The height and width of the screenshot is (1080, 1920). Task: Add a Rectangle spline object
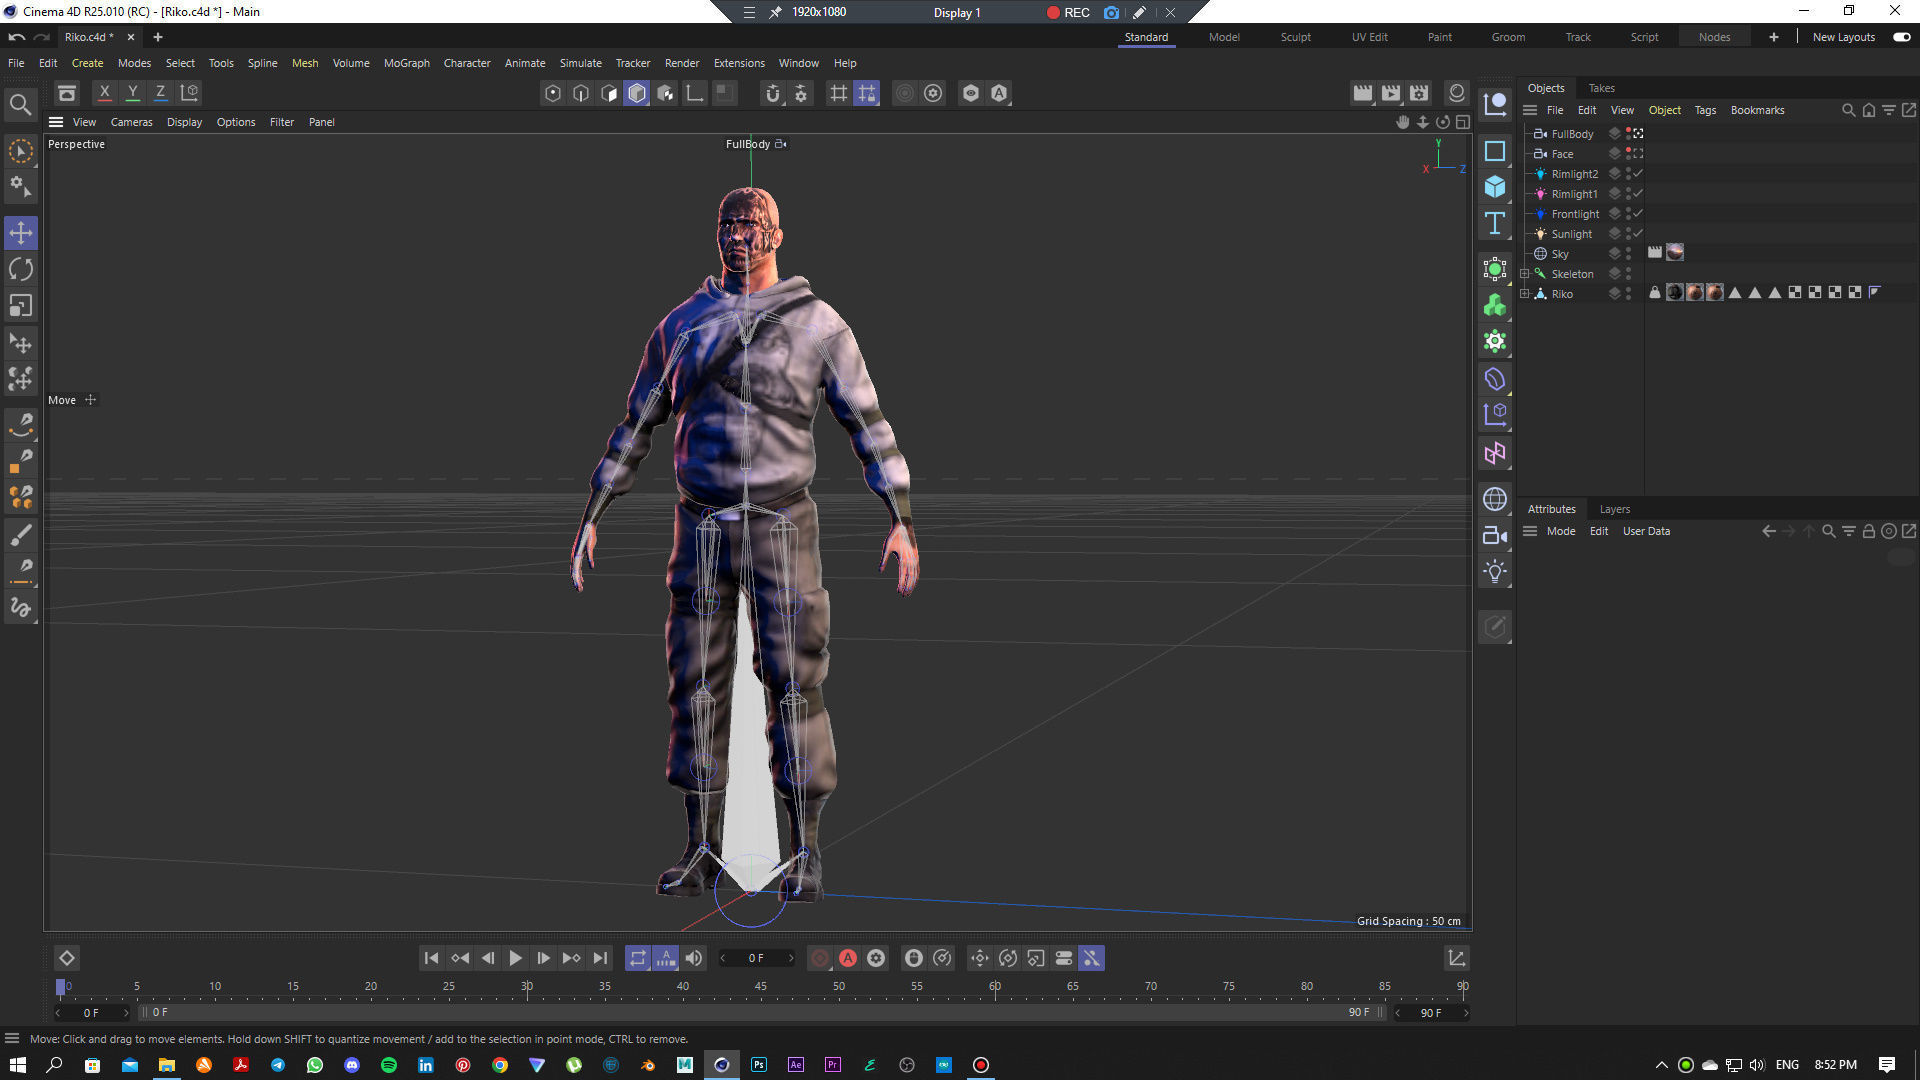point(1495,151)
